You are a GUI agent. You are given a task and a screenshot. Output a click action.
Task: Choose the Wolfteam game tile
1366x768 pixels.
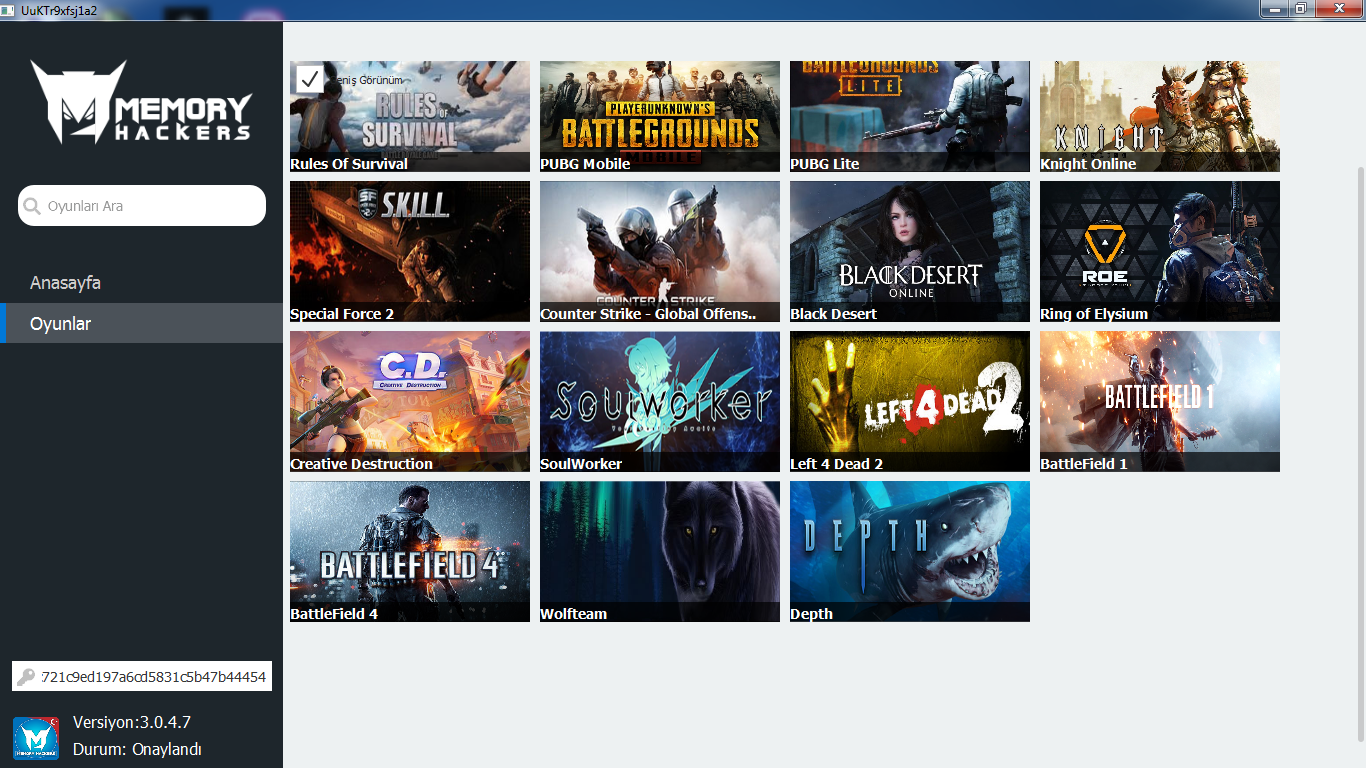click(x=660, y=551)
